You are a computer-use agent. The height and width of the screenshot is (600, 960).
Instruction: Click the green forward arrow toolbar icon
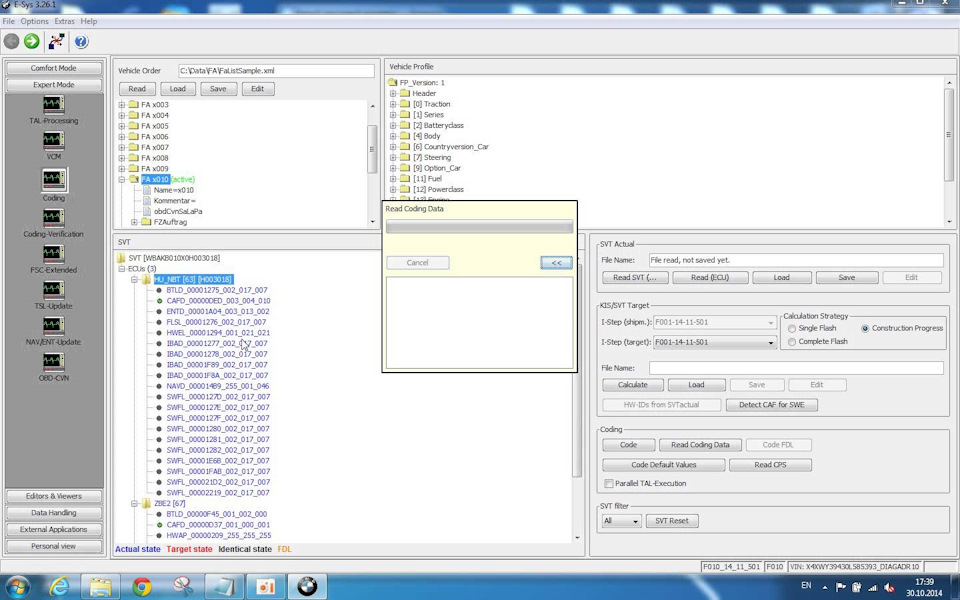pos(32,41)
